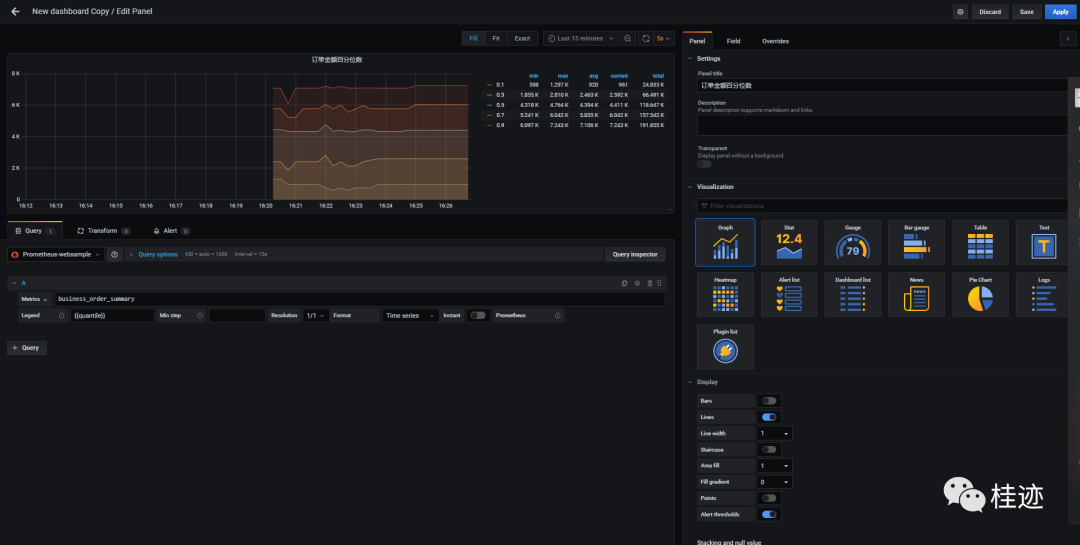1080x545 pixels.
Task: Select the News visualization
Action: point(917,294)
